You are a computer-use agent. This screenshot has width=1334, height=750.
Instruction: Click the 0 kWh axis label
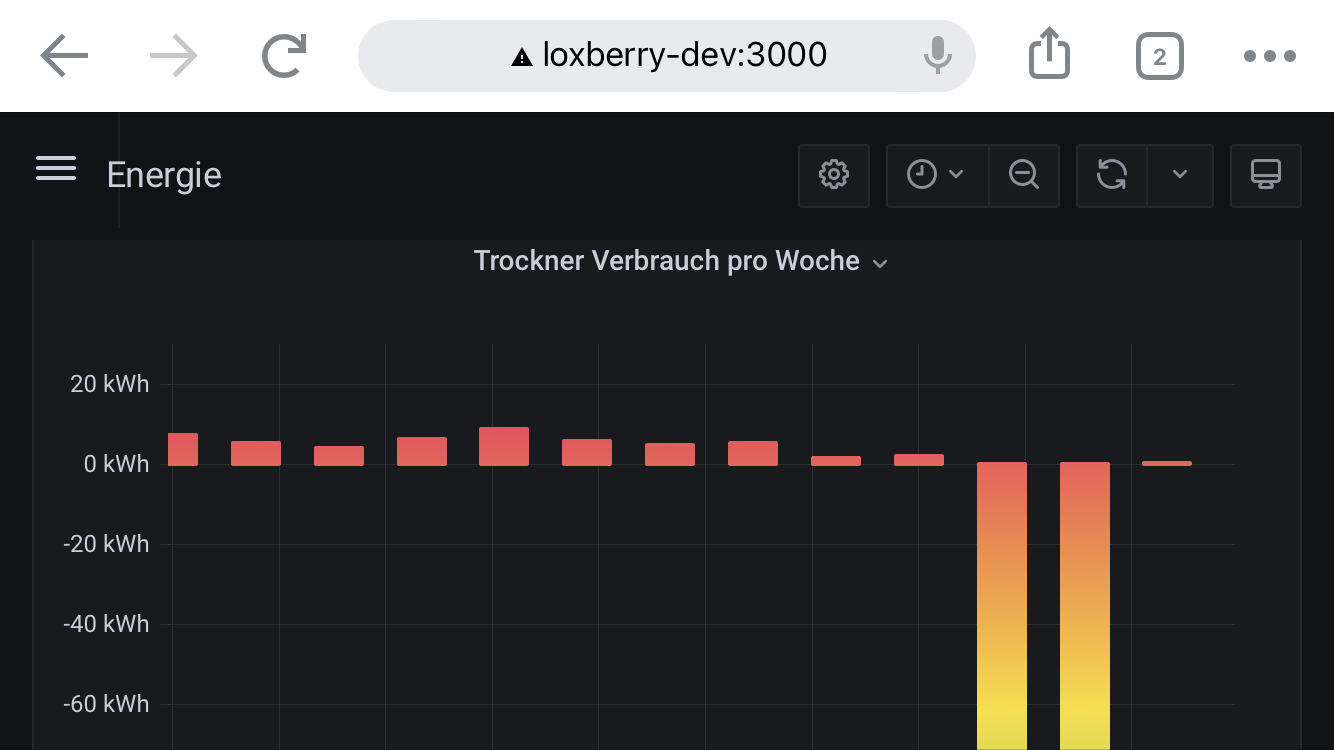pyautogui.click(x=115, y=464)
